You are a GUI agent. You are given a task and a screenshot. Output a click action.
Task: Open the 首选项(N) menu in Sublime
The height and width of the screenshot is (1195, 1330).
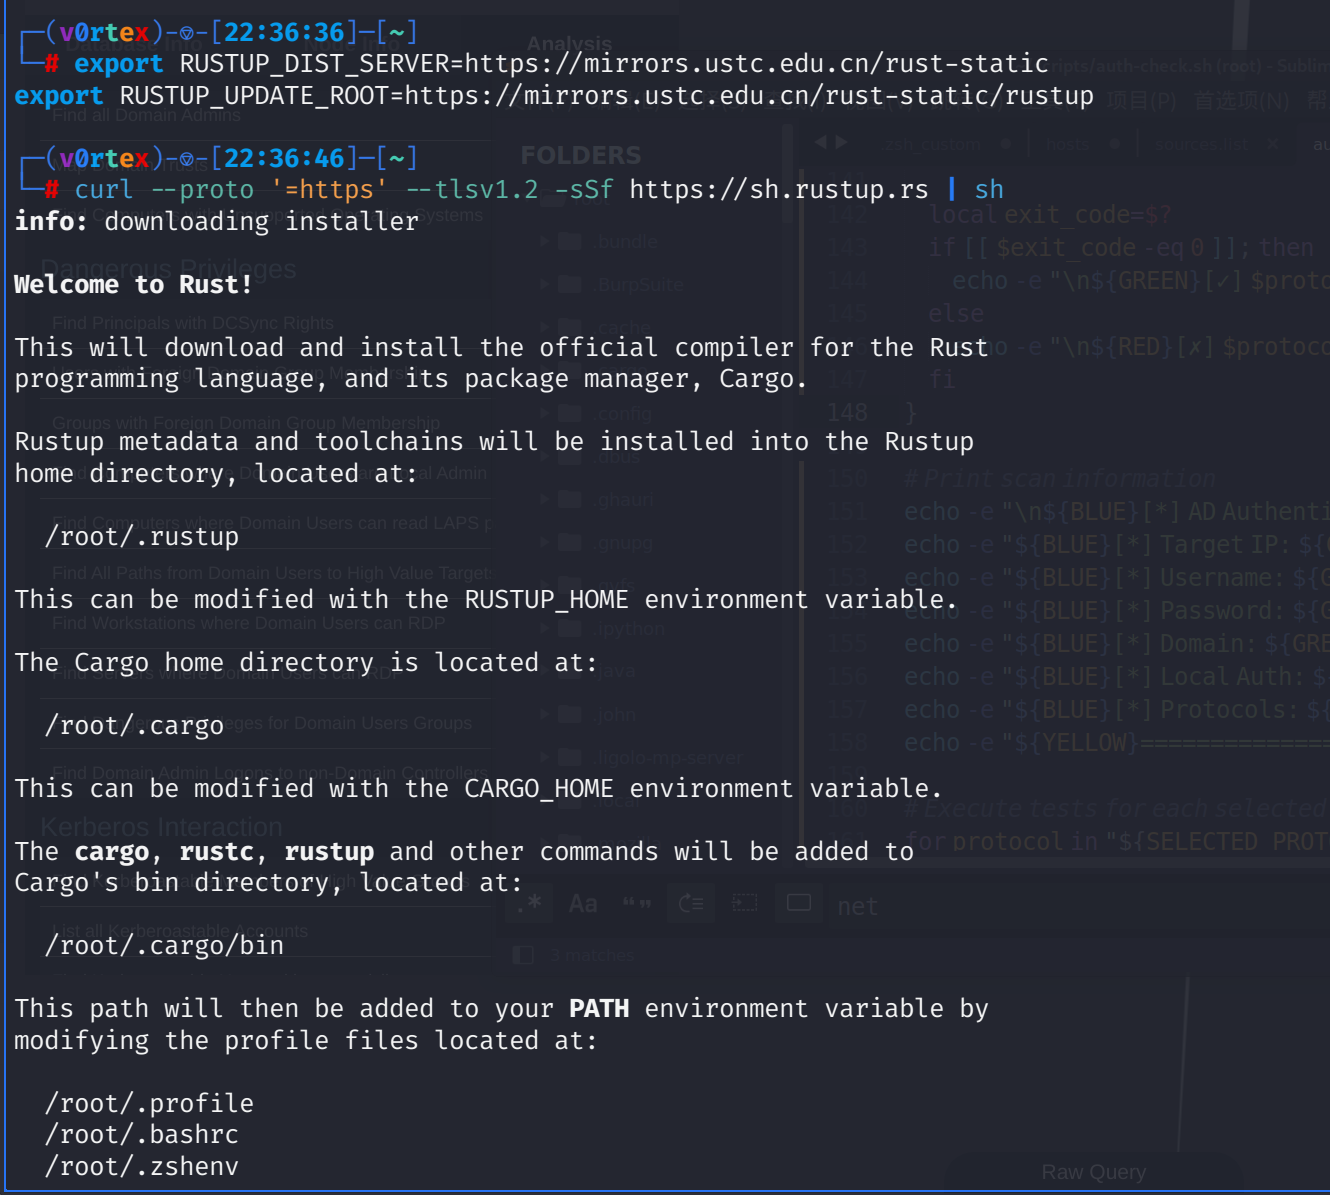coord(1241,100)
